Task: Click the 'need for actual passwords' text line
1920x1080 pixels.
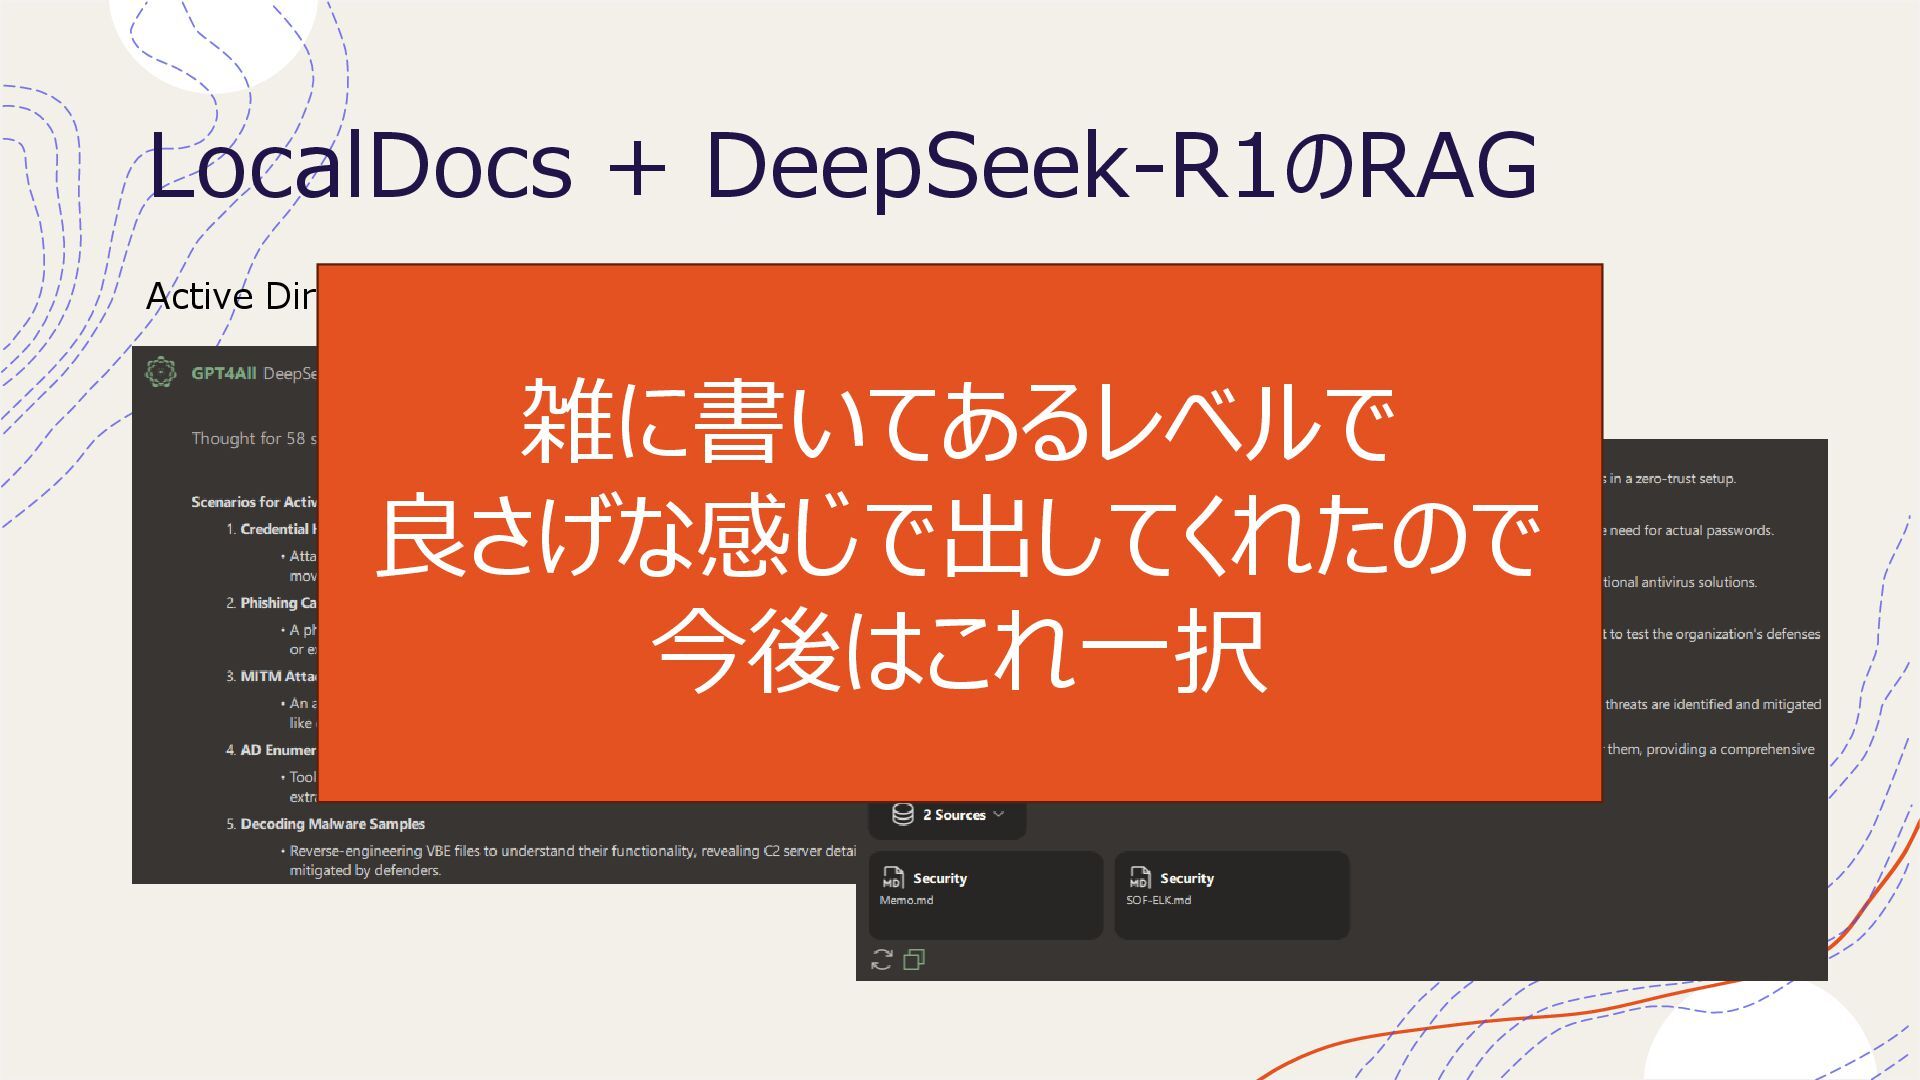Action: (1690, 531)
